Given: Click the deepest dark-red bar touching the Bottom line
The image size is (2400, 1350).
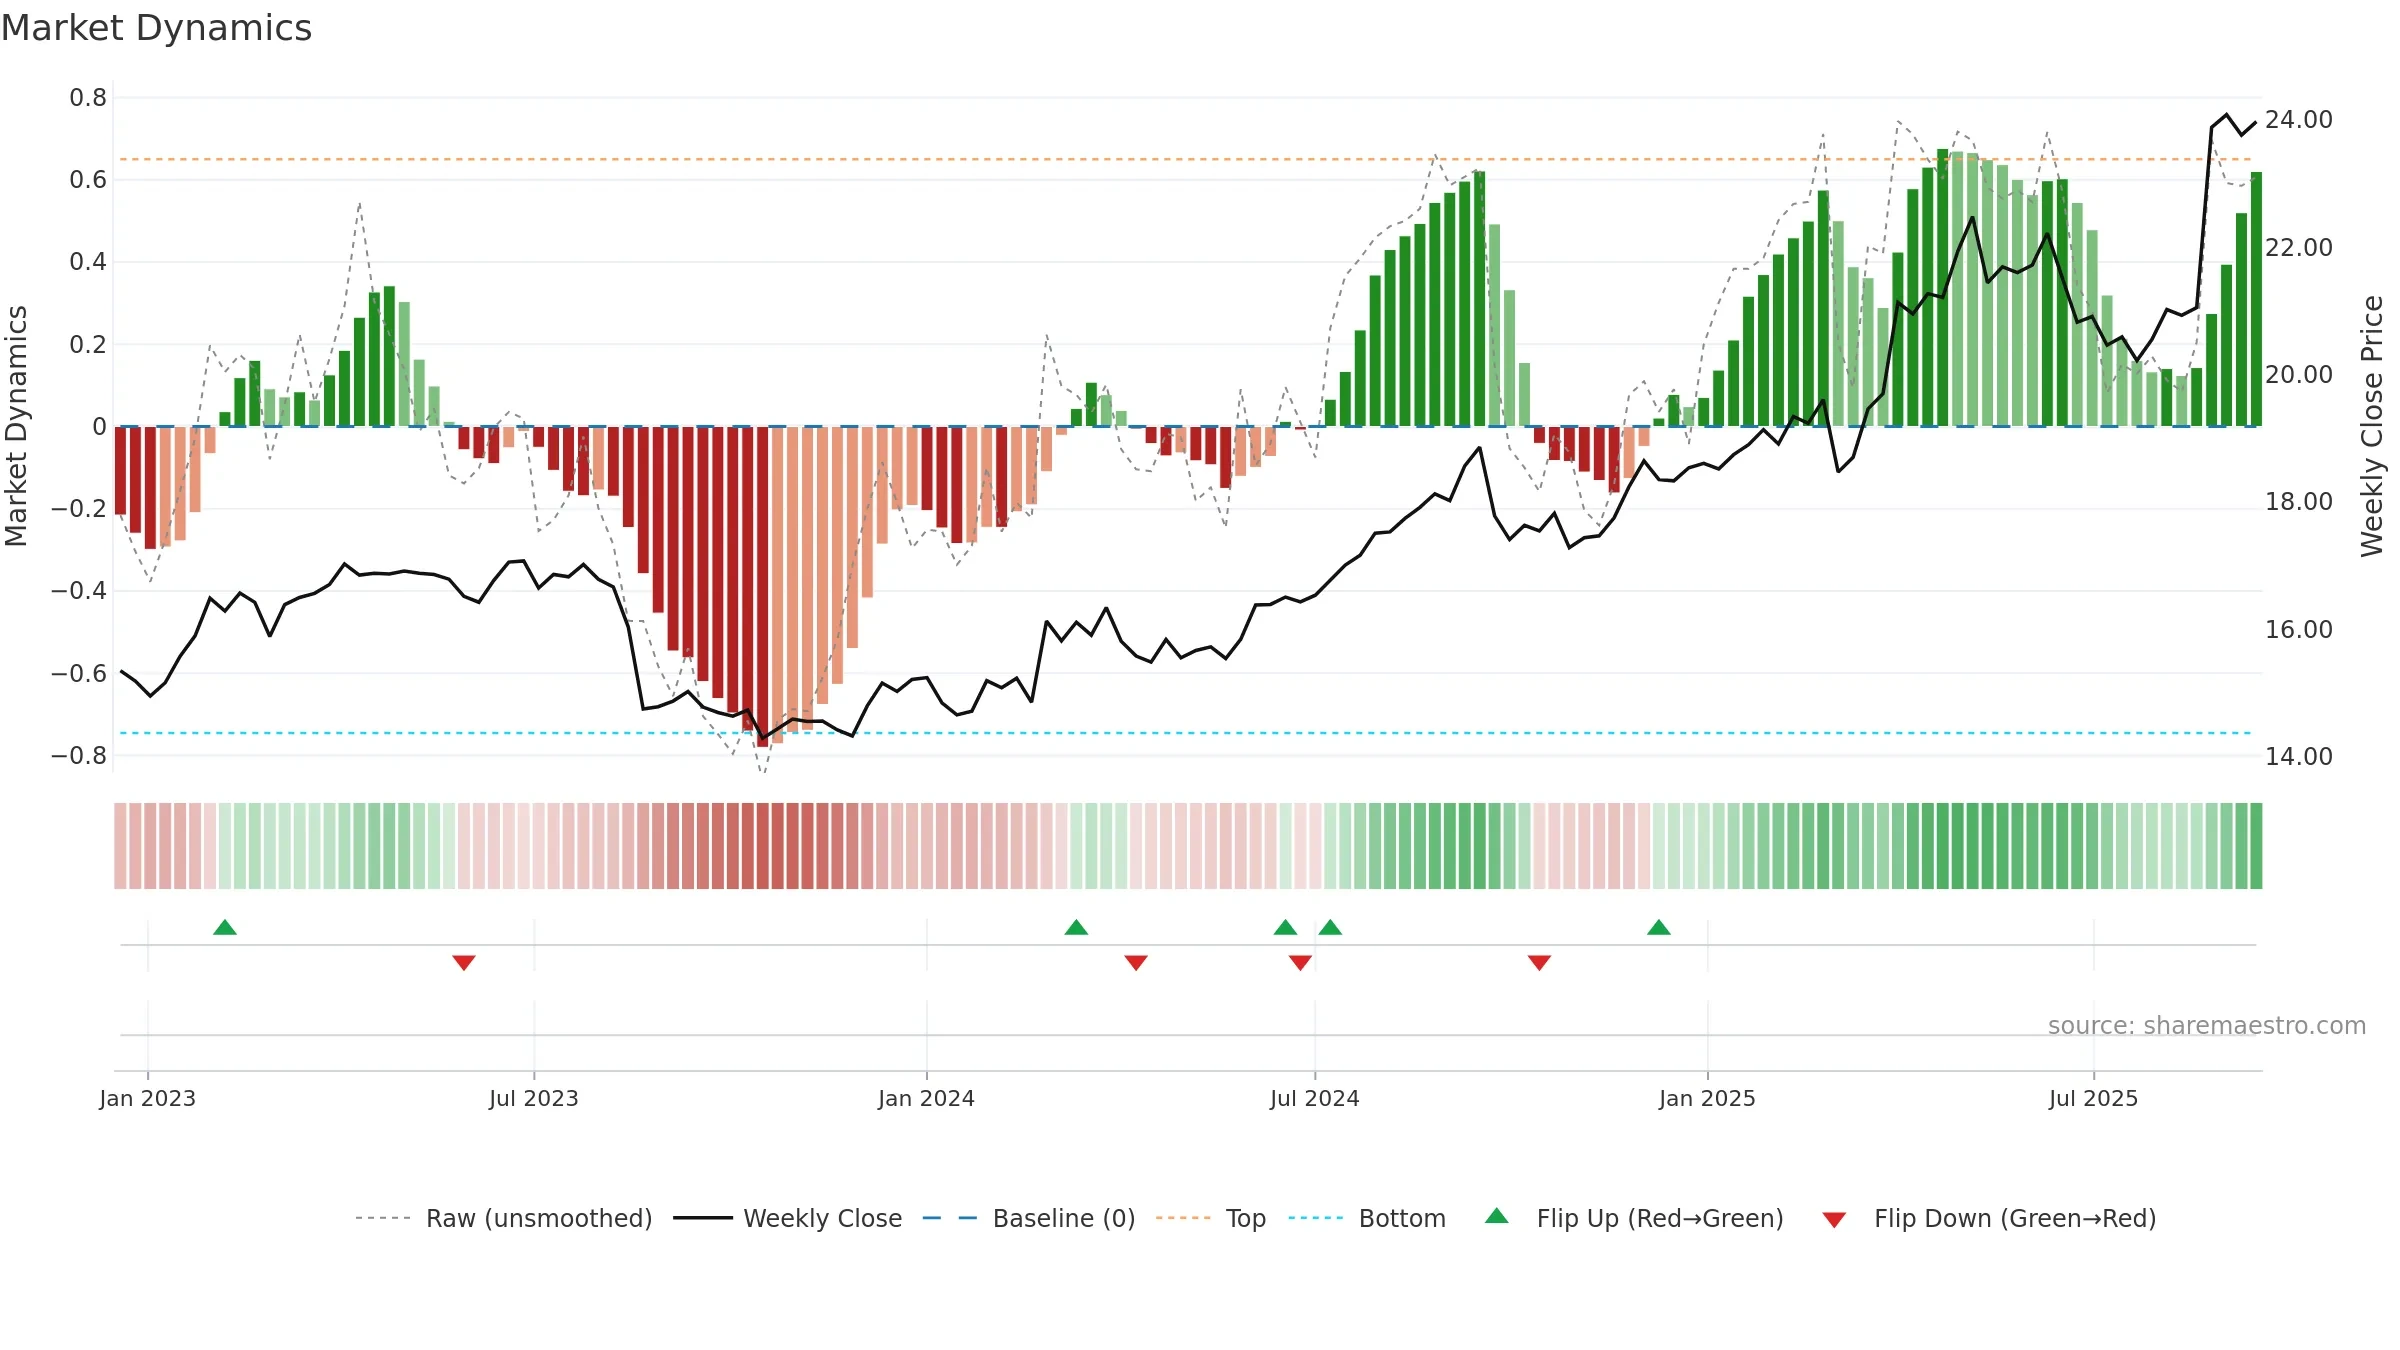Looking at the screenshot, I should click(763, 587).
